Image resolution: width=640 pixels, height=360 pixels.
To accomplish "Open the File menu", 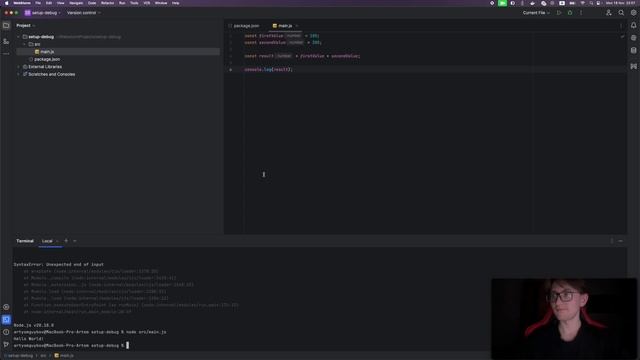I will (38, 3).
